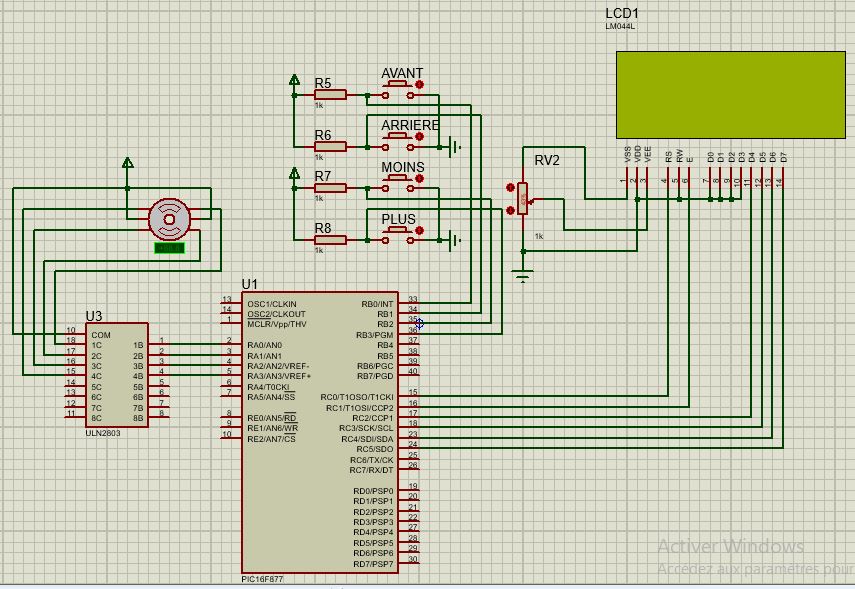
Task: Click the green motor angle readout box
Action: point(170,248)
